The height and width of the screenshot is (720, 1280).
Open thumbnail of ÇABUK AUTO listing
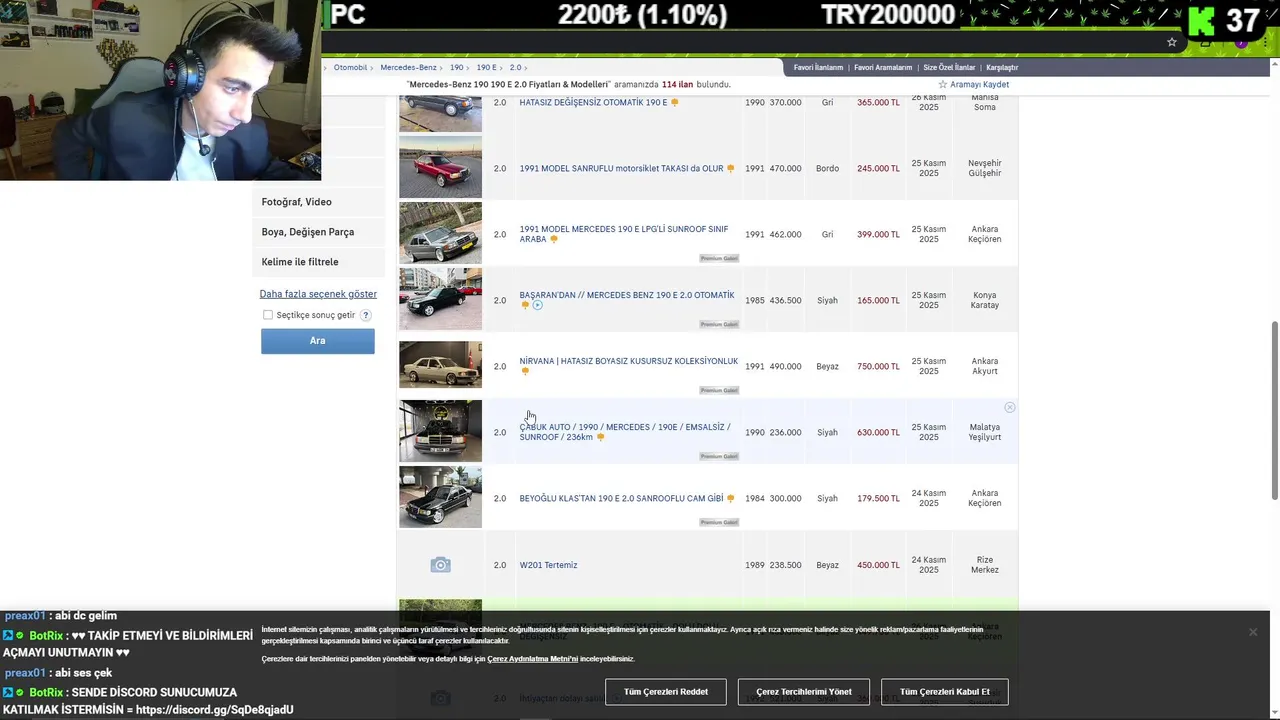click(440, 431)
